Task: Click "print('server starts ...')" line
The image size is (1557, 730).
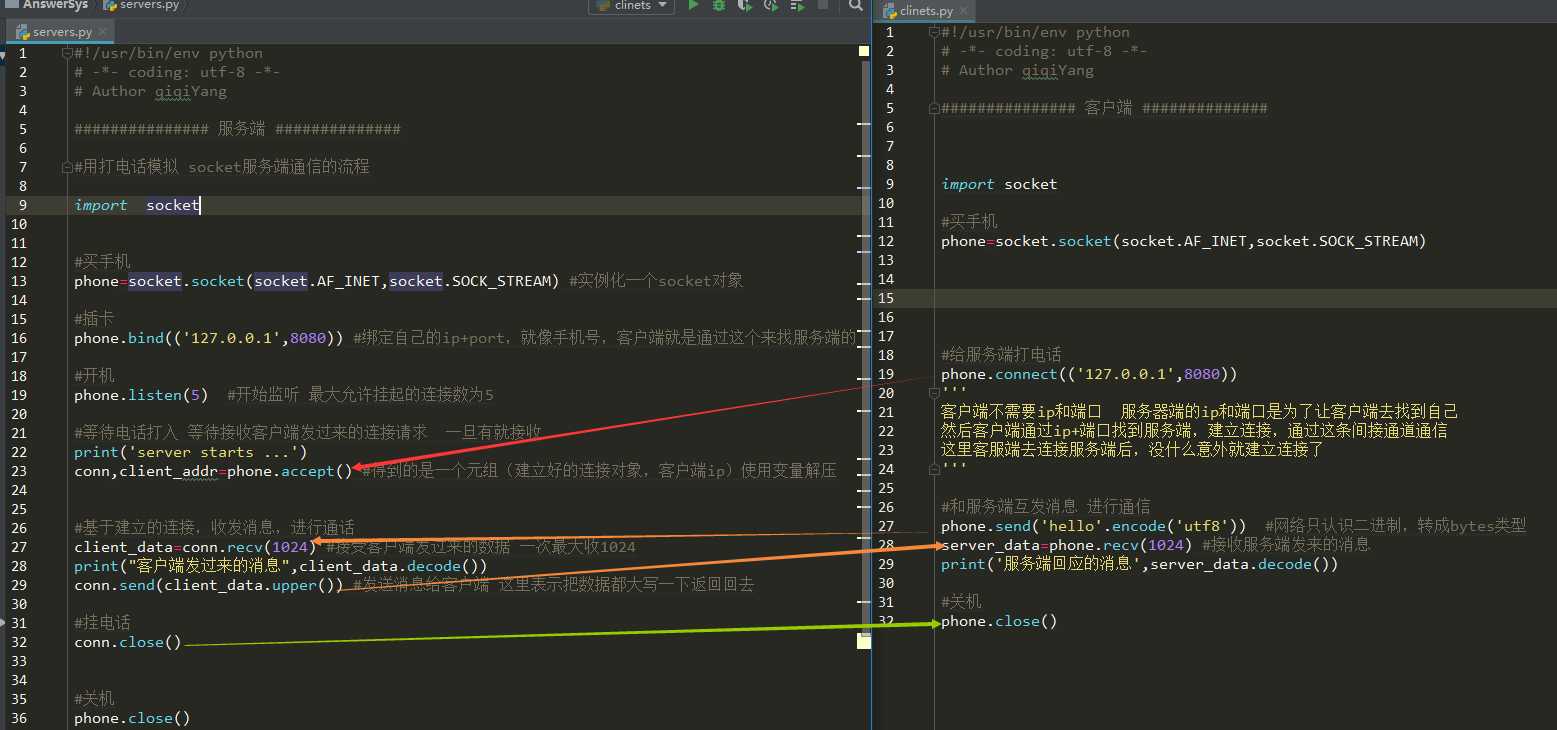Action: (190, 452)
